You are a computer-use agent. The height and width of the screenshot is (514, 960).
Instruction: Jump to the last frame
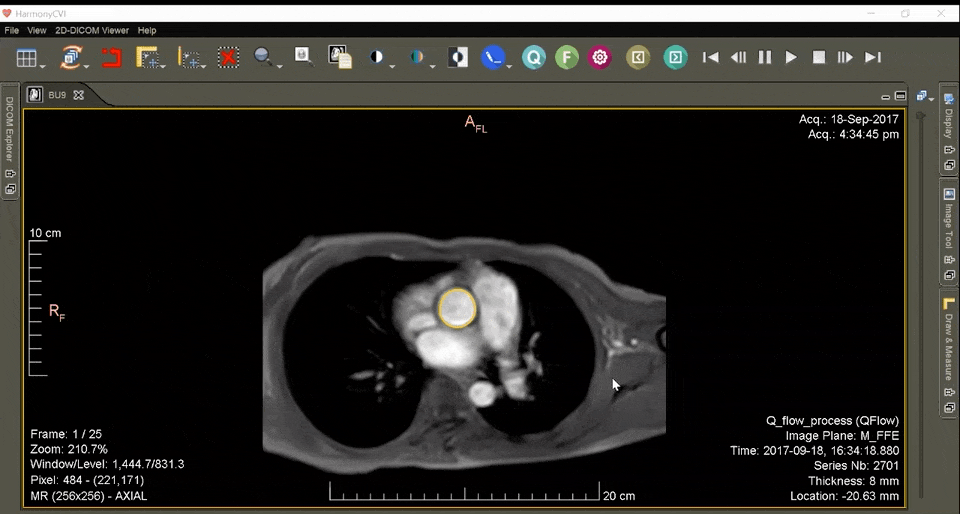[x=873, y=58]
